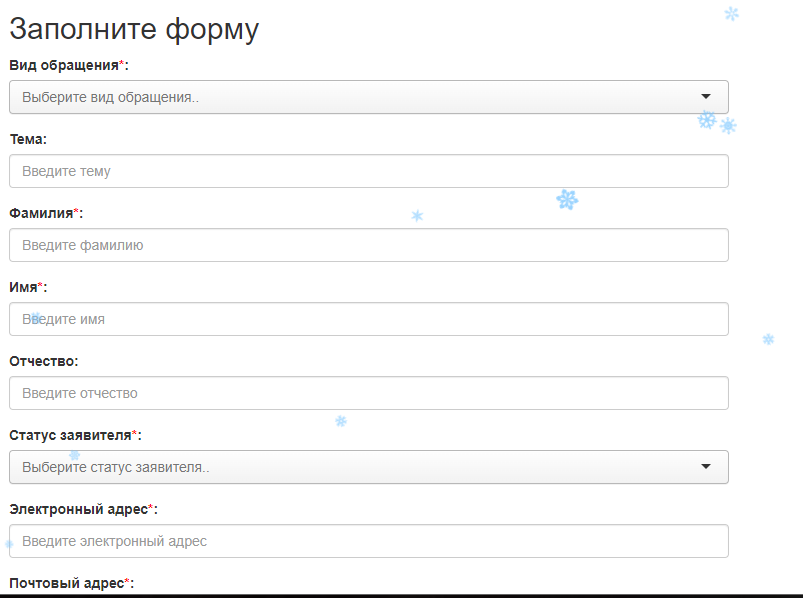The image size is (803, 598).
Task: Select the 'Вид обращения' label
Action: click(64, 66)
